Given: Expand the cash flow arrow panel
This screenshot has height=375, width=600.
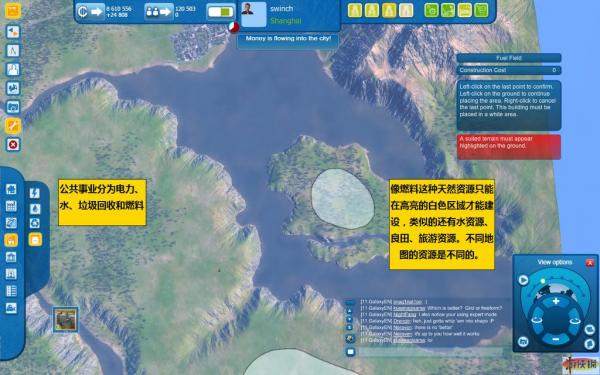Looking at the screenshot, I should 90,11.
